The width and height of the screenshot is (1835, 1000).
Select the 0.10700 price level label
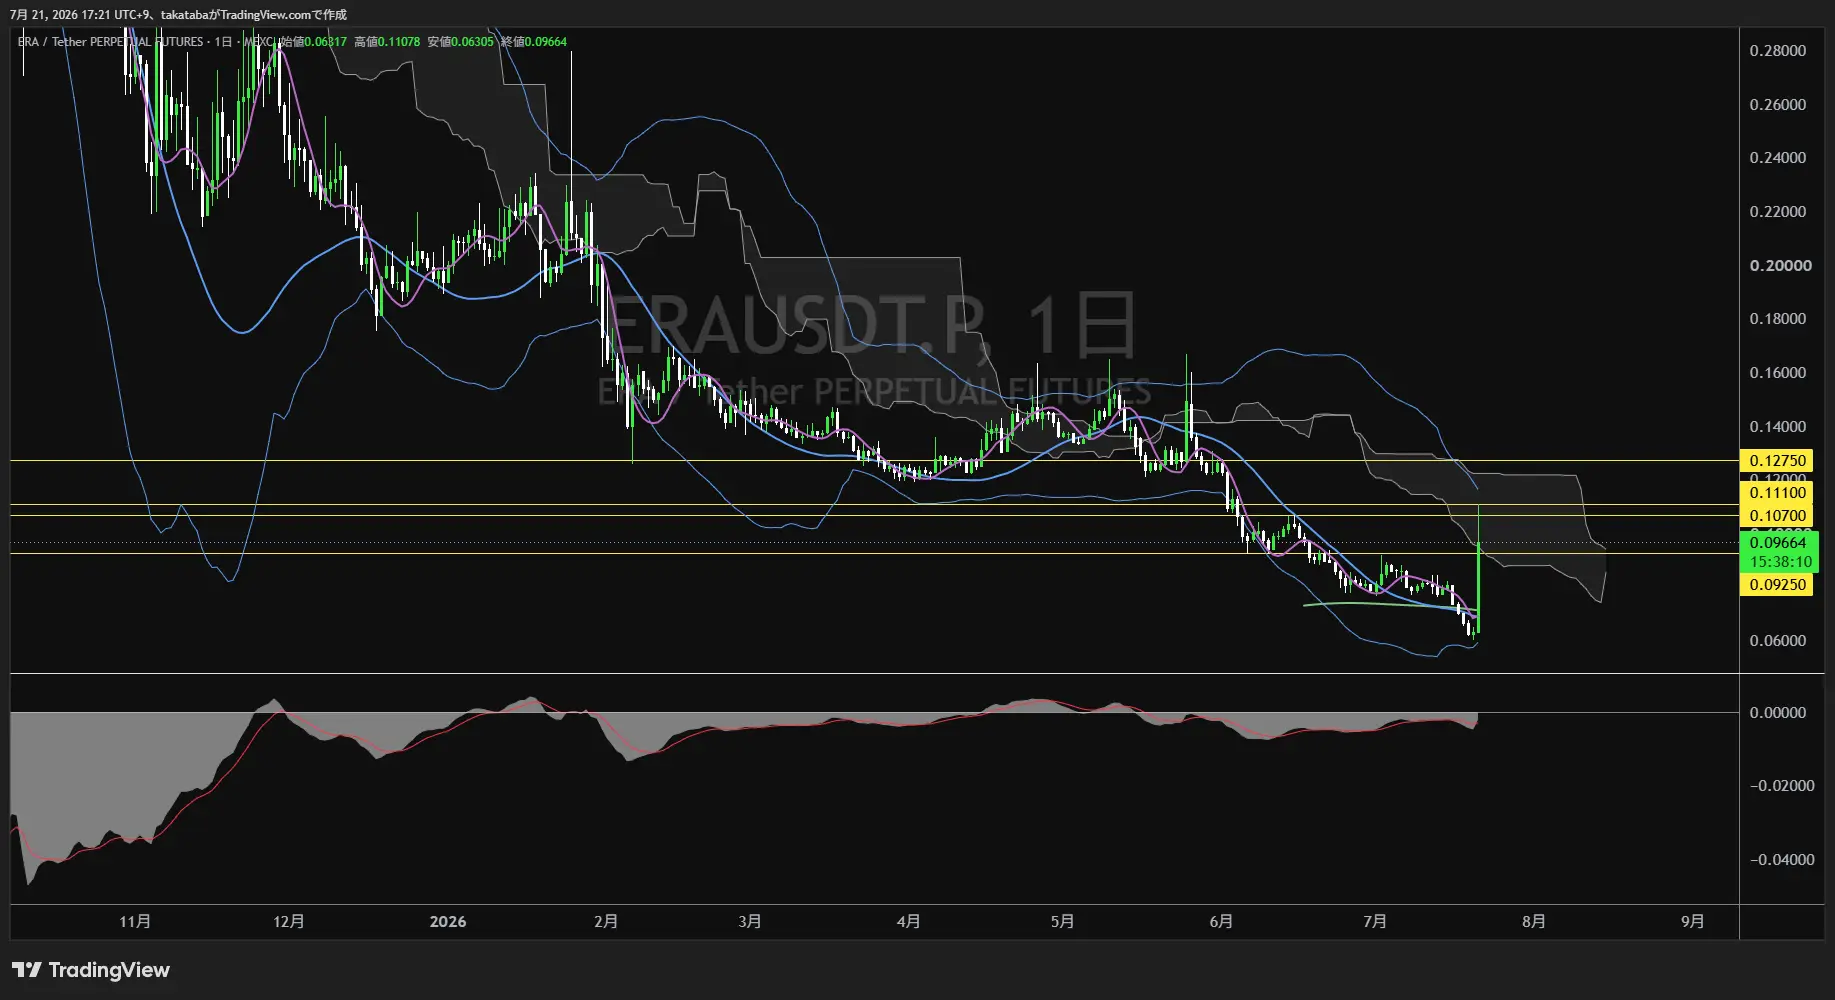click(x=1777, y=516)
